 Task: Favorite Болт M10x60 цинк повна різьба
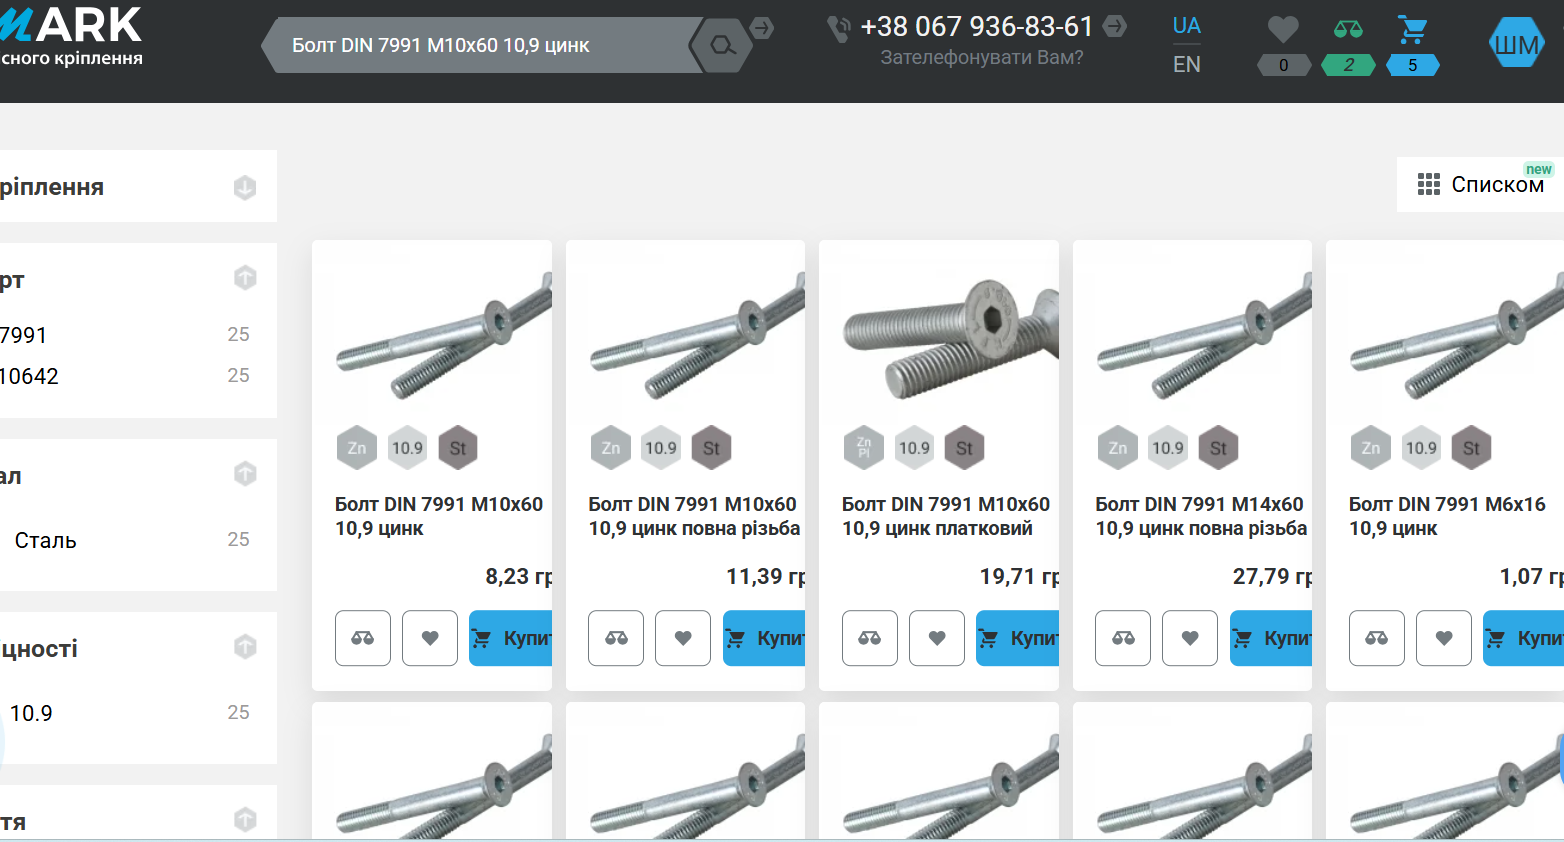[683, 638]
